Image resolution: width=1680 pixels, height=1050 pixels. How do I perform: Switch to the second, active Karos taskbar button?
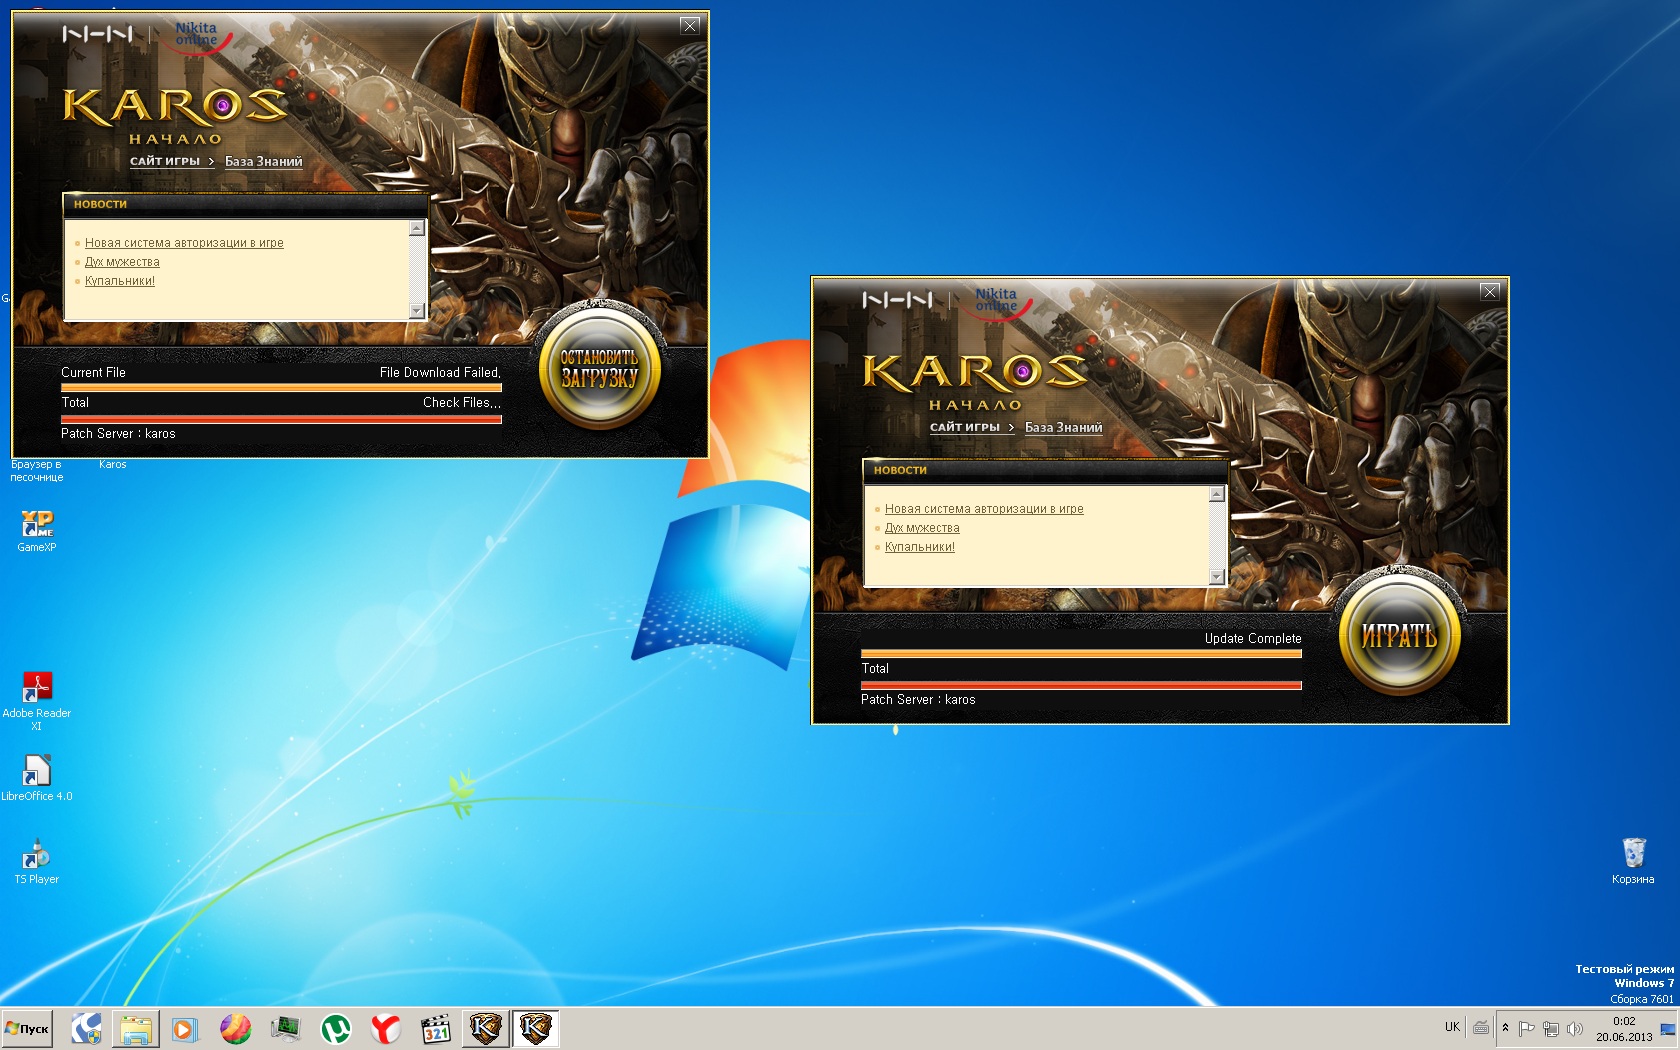[535, 1028]
